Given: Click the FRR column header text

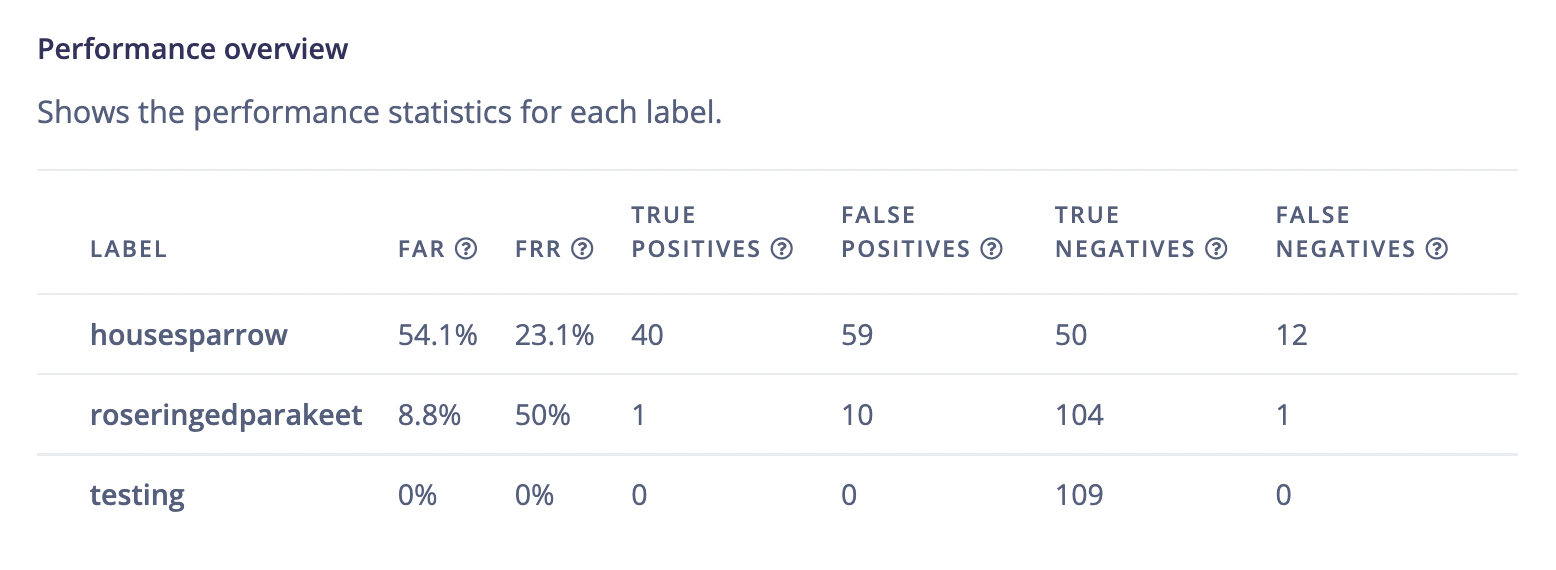Looking at the screenshot, I should point(538,249).
